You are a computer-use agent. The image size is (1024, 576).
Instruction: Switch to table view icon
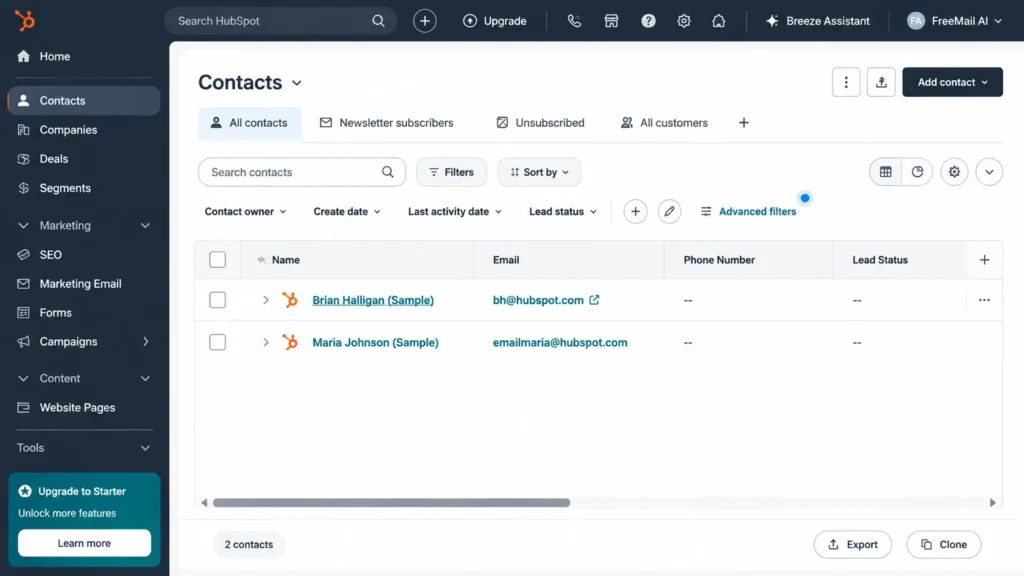(x=886, y=172)
